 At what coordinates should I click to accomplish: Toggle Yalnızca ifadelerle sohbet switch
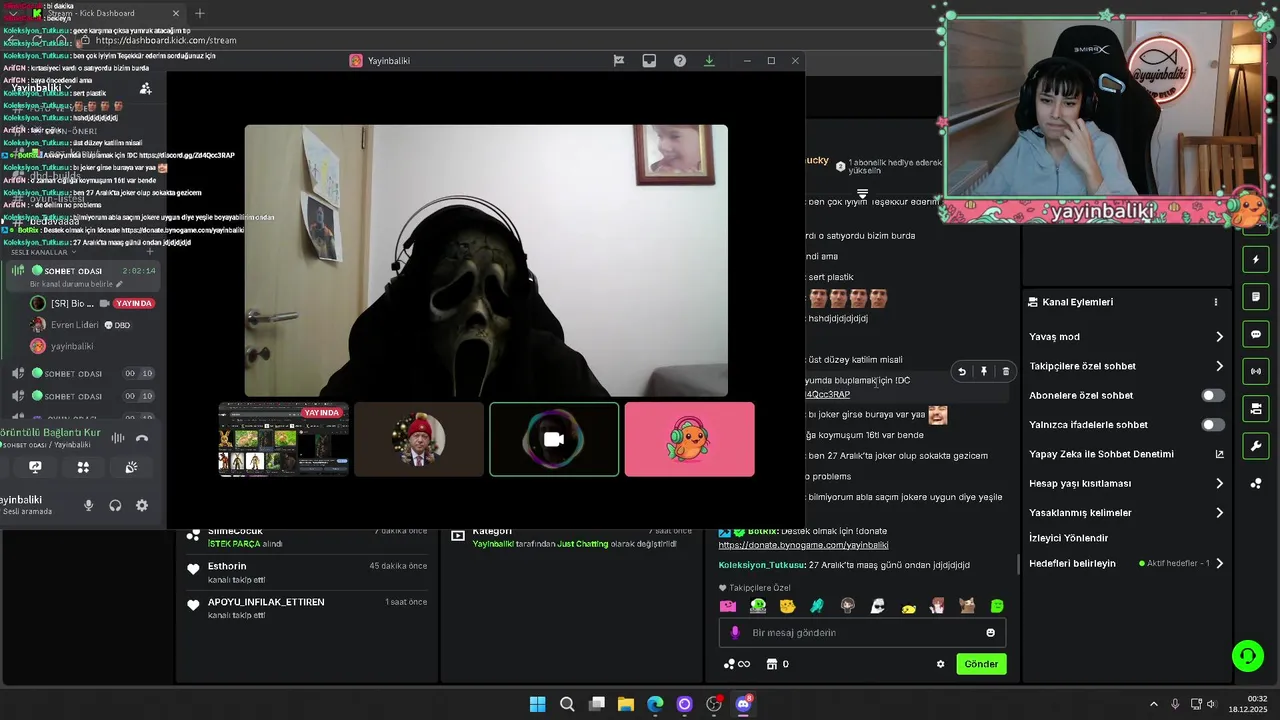[1212, 425]
